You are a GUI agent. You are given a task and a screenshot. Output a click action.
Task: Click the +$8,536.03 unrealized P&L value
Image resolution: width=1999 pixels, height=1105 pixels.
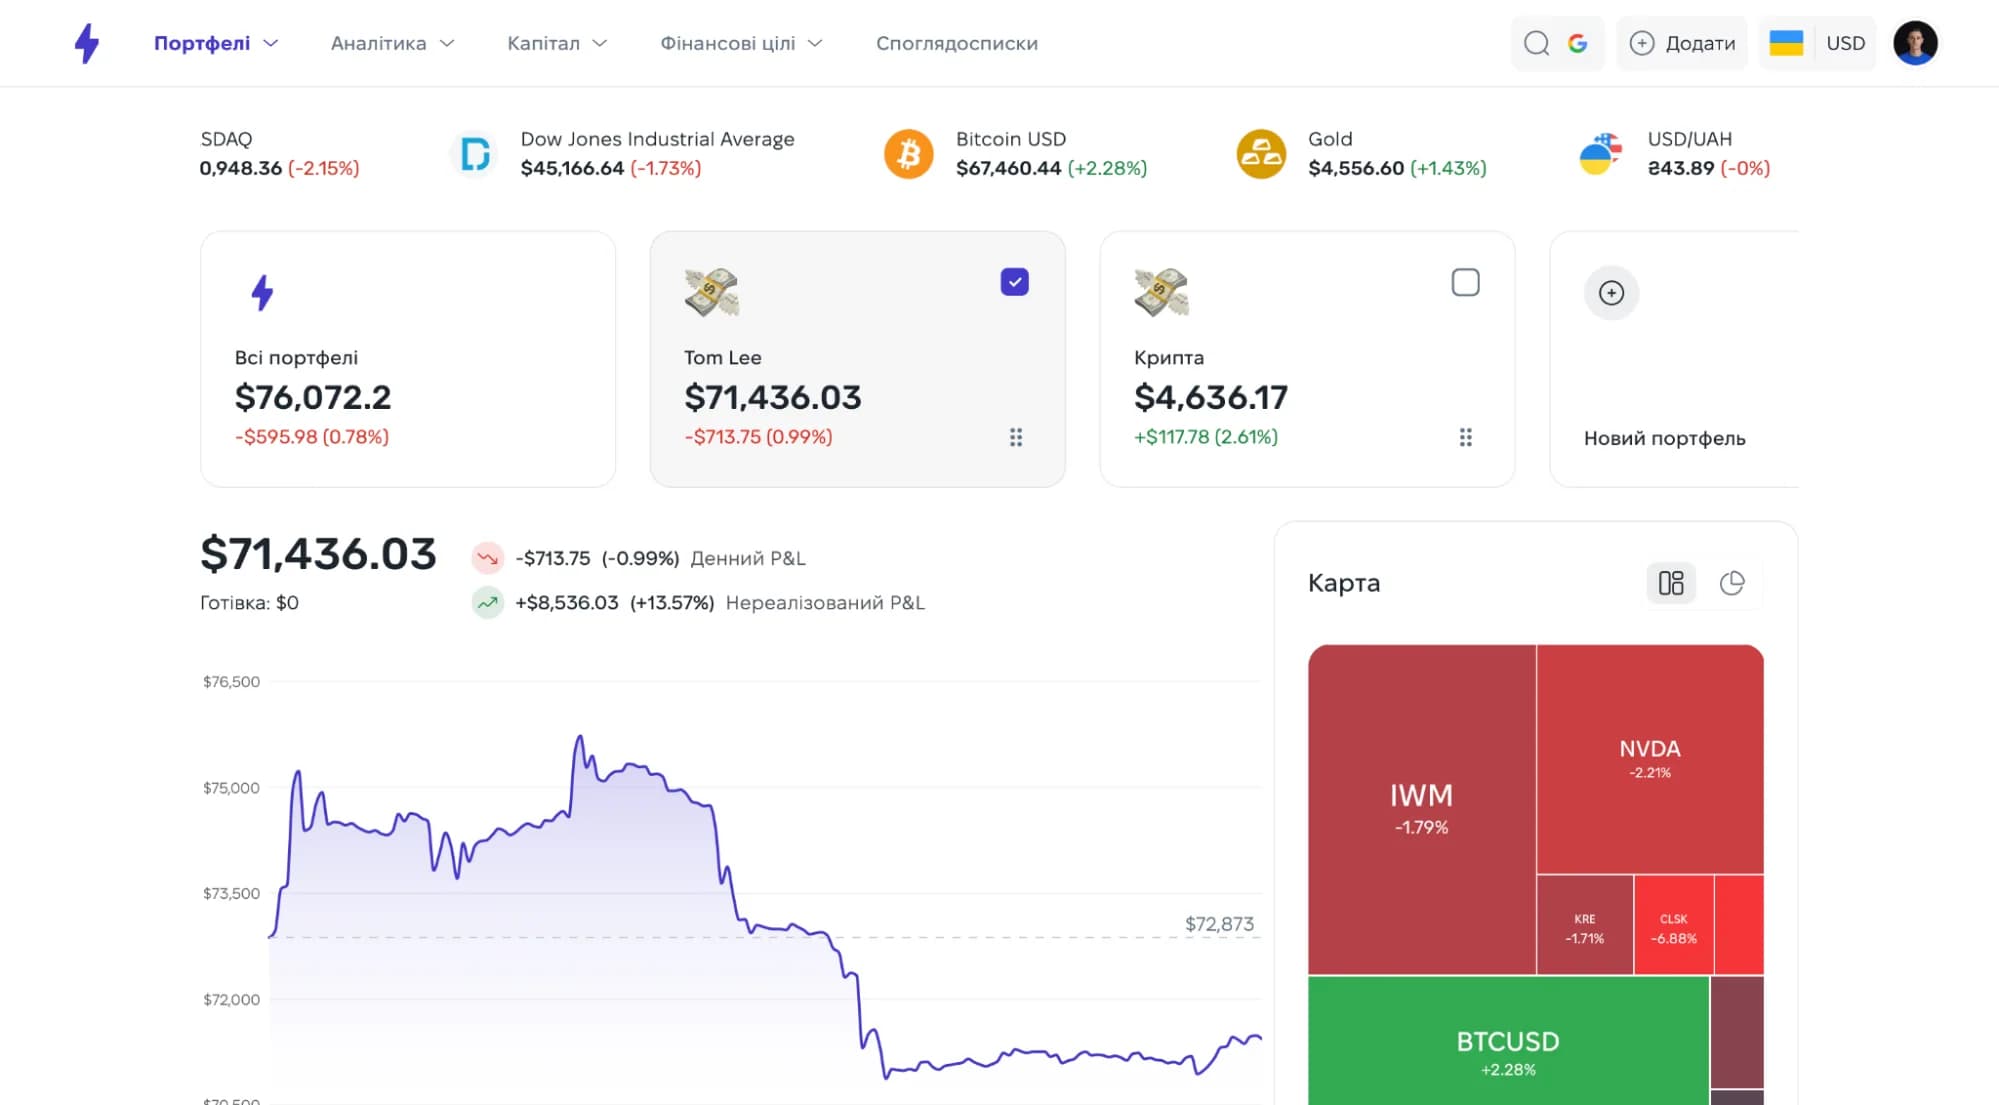567,603
